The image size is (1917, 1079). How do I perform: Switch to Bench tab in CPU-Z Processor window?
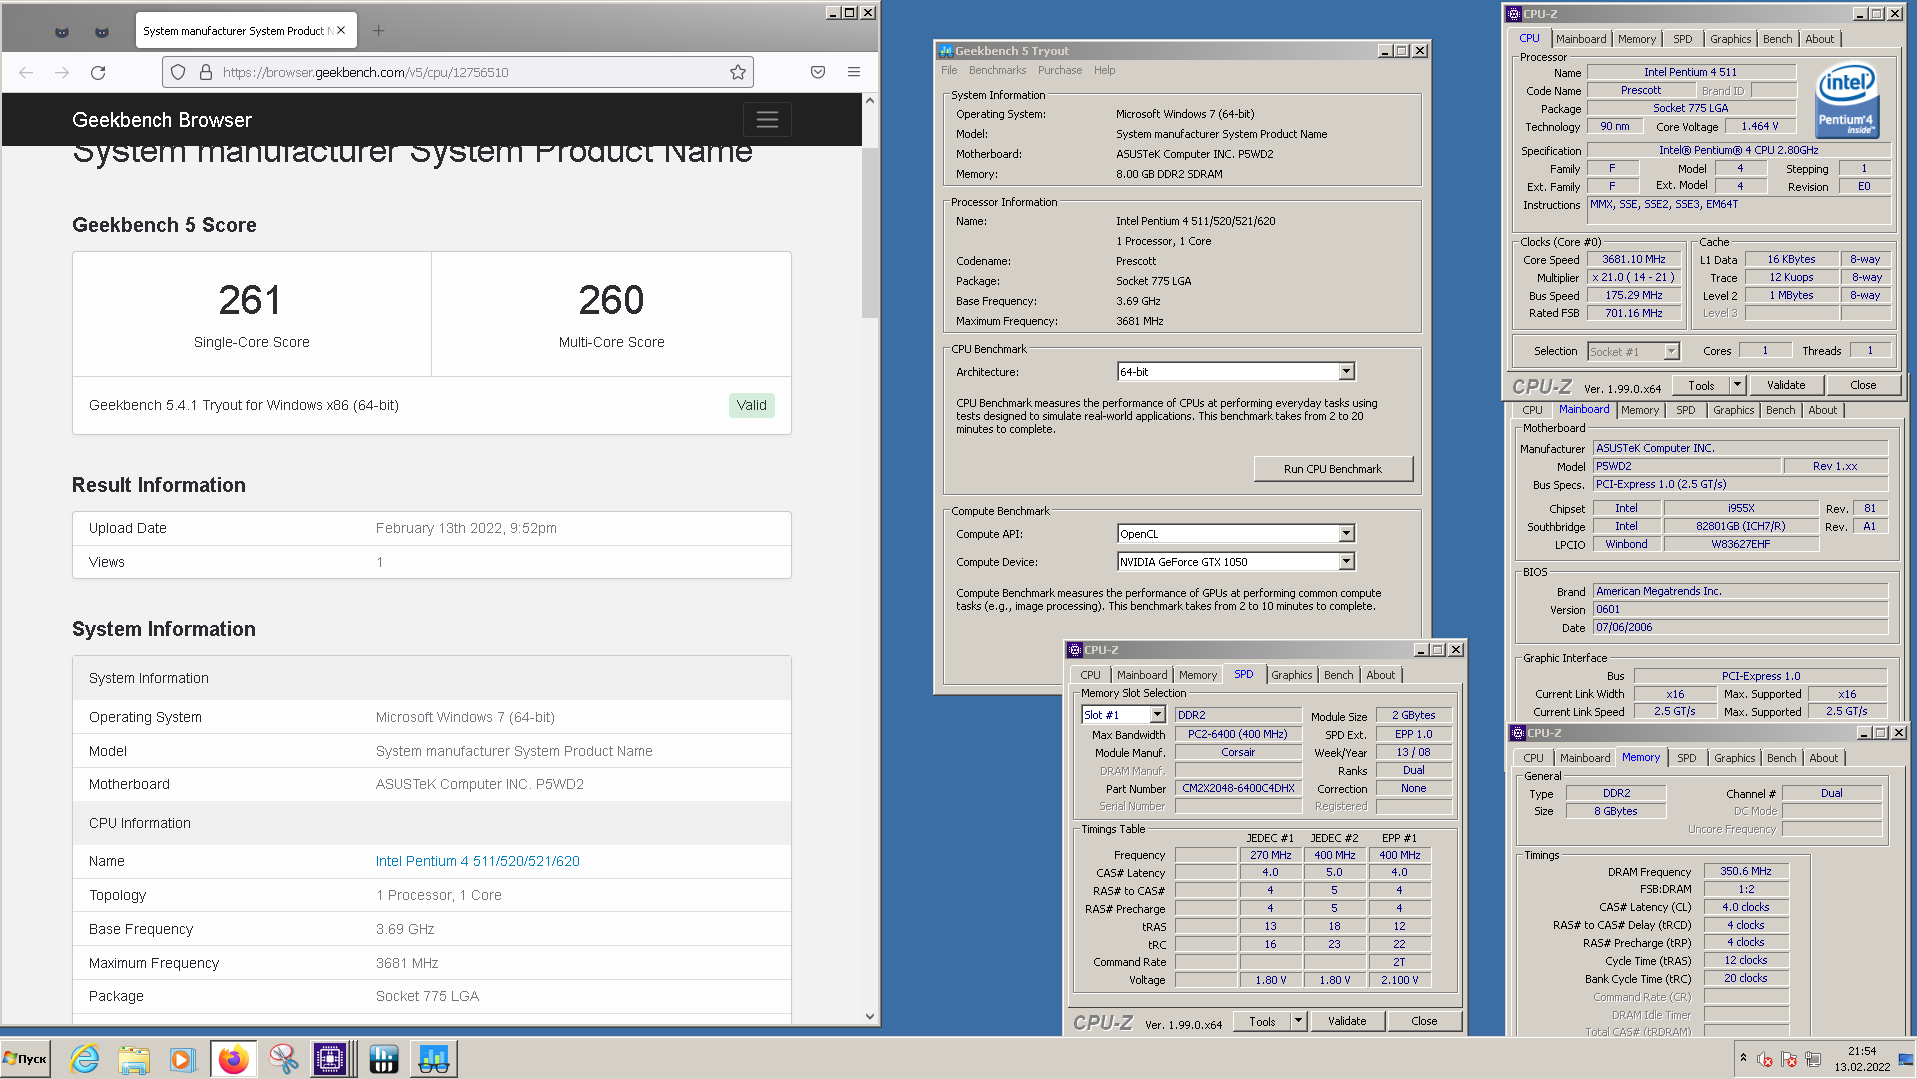[x=1777, y=39]
